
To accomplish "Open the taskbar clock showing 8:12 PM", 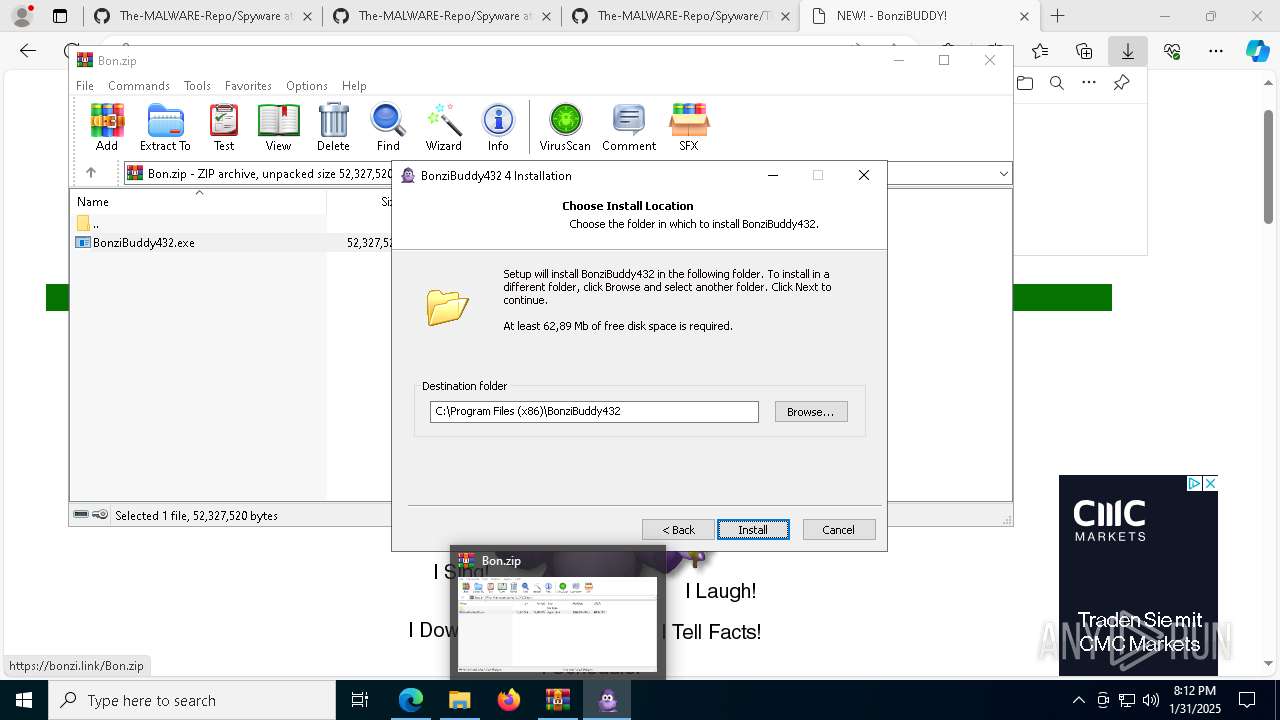I will click(x=1195, y=700).
